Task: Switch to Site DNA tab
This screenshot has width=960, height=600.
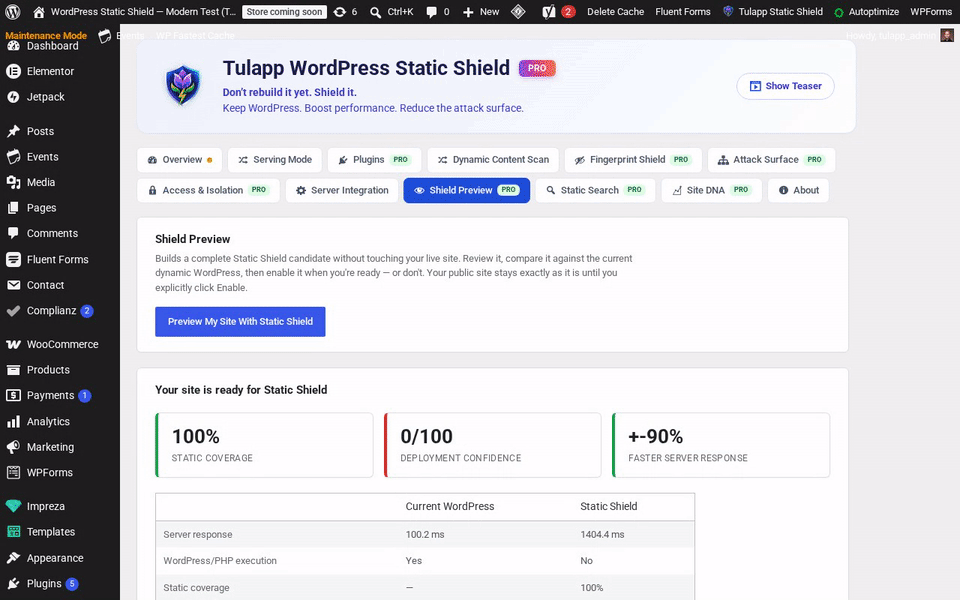Action: click(x=711, y=190)
